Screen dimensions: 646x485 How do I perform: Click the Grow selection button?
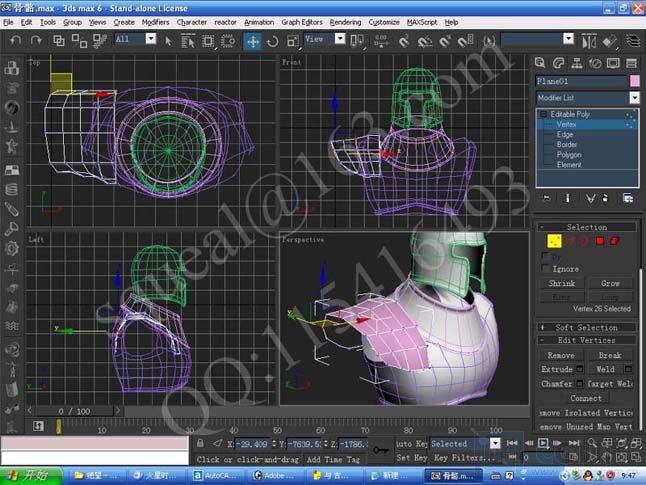[x=610, y=283]
